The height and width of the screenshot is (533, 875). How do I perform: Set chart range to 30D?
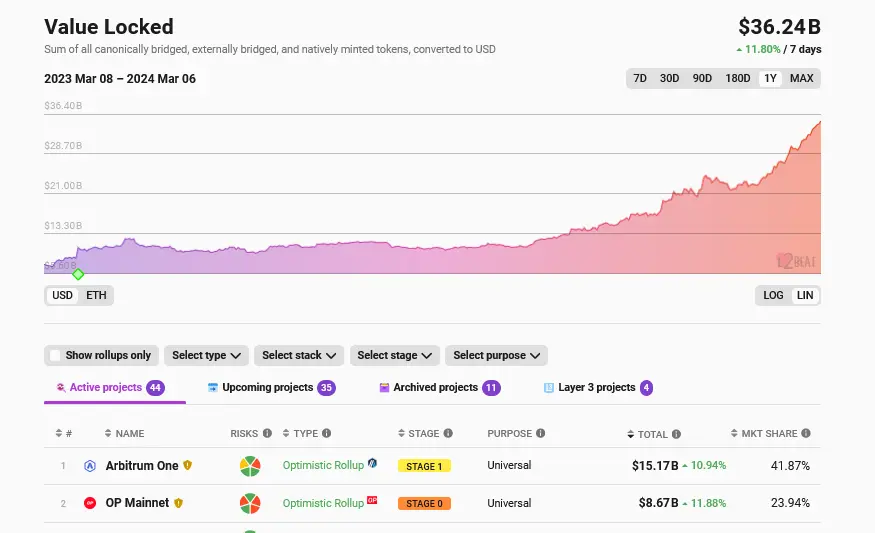[669, 78]
